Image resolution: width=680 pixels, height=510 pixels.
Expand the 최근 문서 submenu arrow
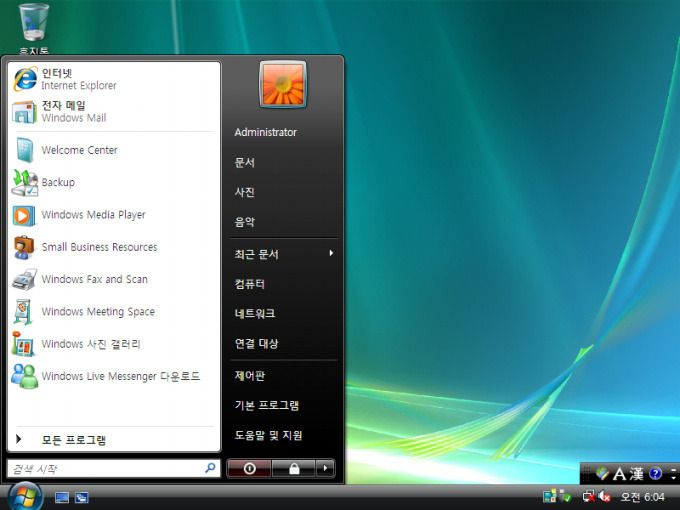click(x=331, y=253)
